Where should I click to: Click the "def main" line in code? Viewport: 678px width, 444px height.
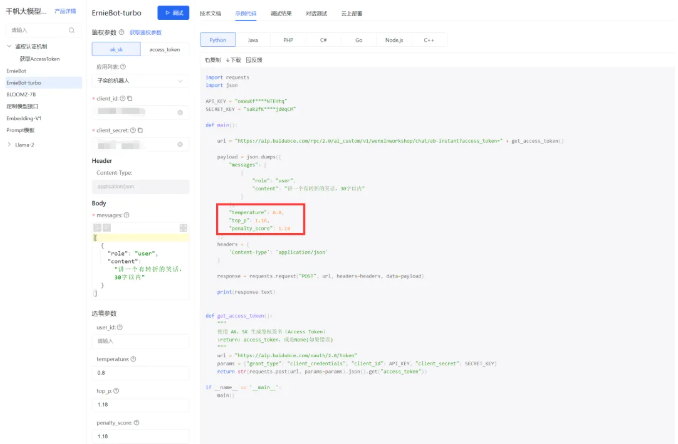[x=221, y=125]
